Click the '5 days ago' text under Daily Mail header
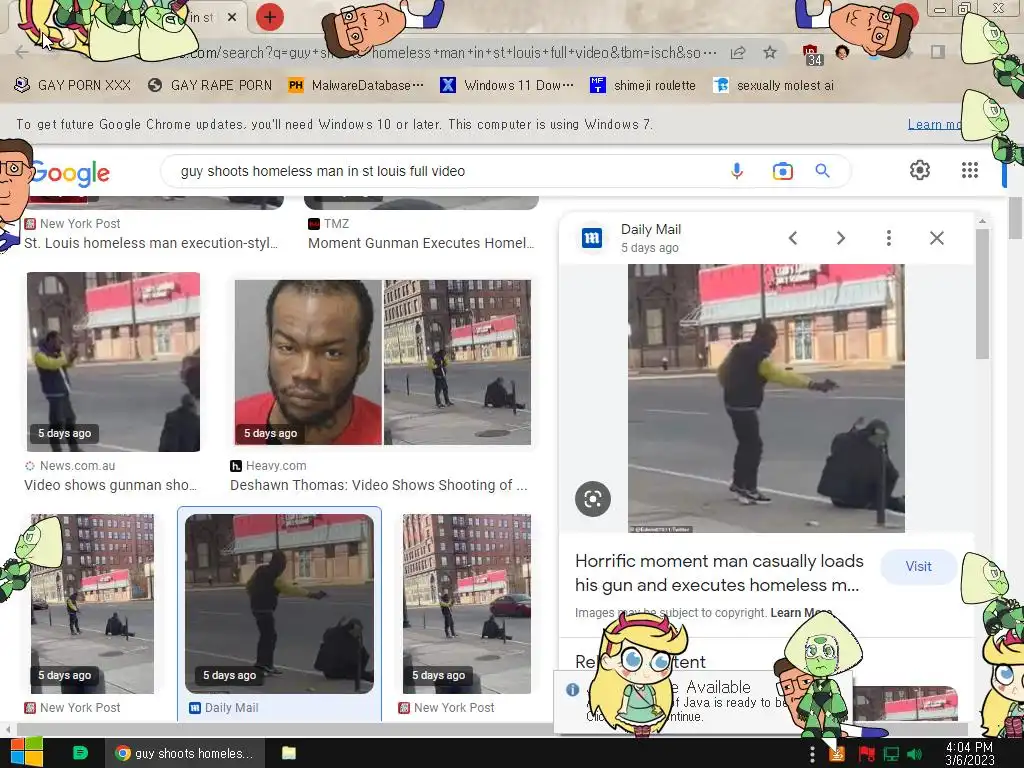The image size is (1024, 768). coord(650,248)
